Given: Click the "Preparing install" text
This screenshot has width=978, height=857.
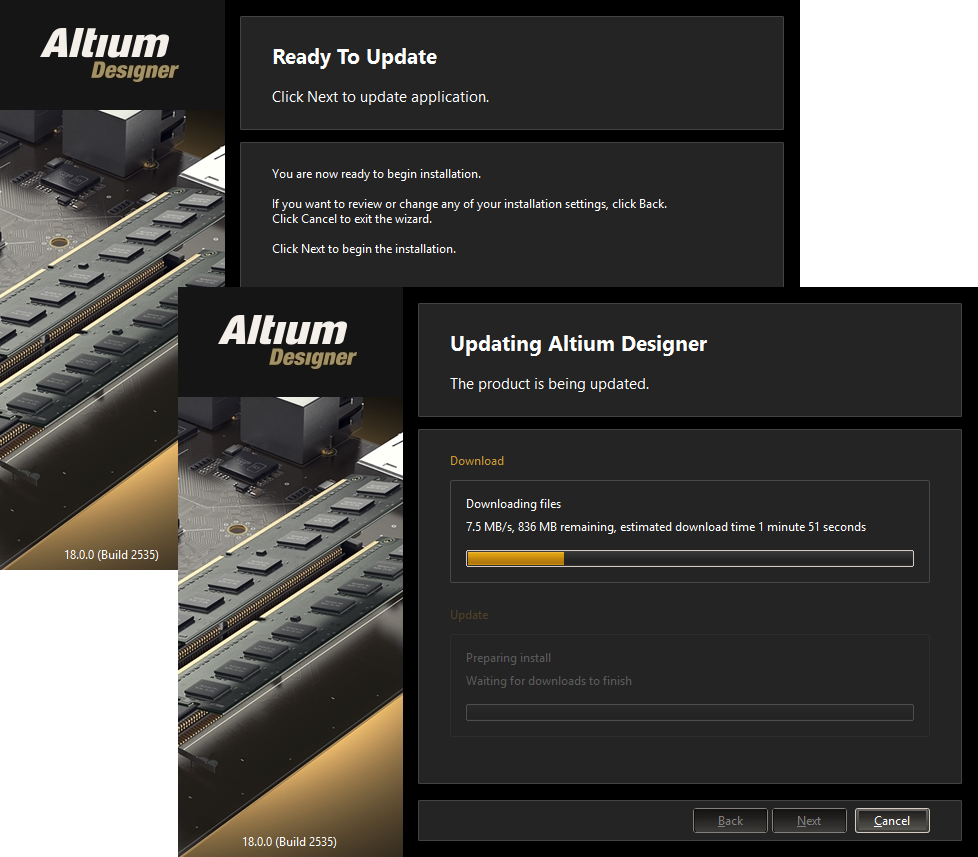Looking at the screenshot, I should (x=508, y=658).
